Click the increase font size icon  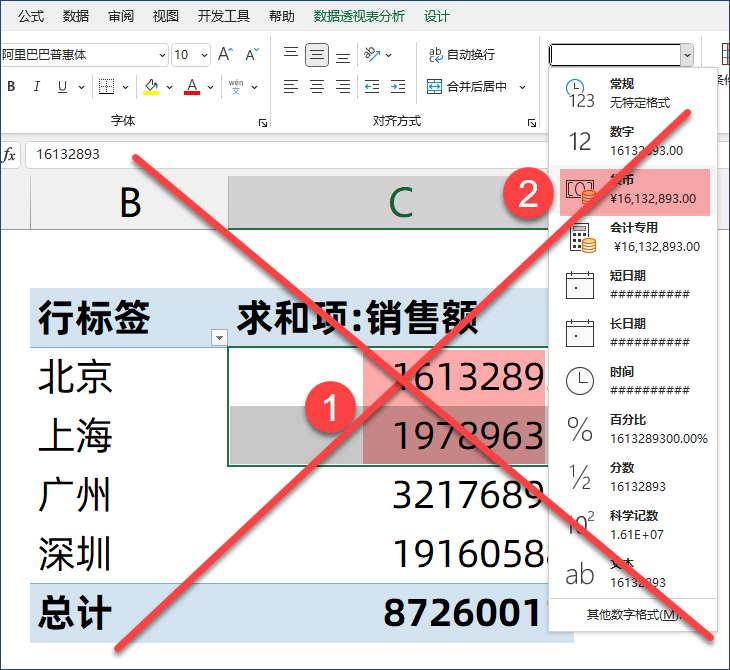[x=225, y=55]
